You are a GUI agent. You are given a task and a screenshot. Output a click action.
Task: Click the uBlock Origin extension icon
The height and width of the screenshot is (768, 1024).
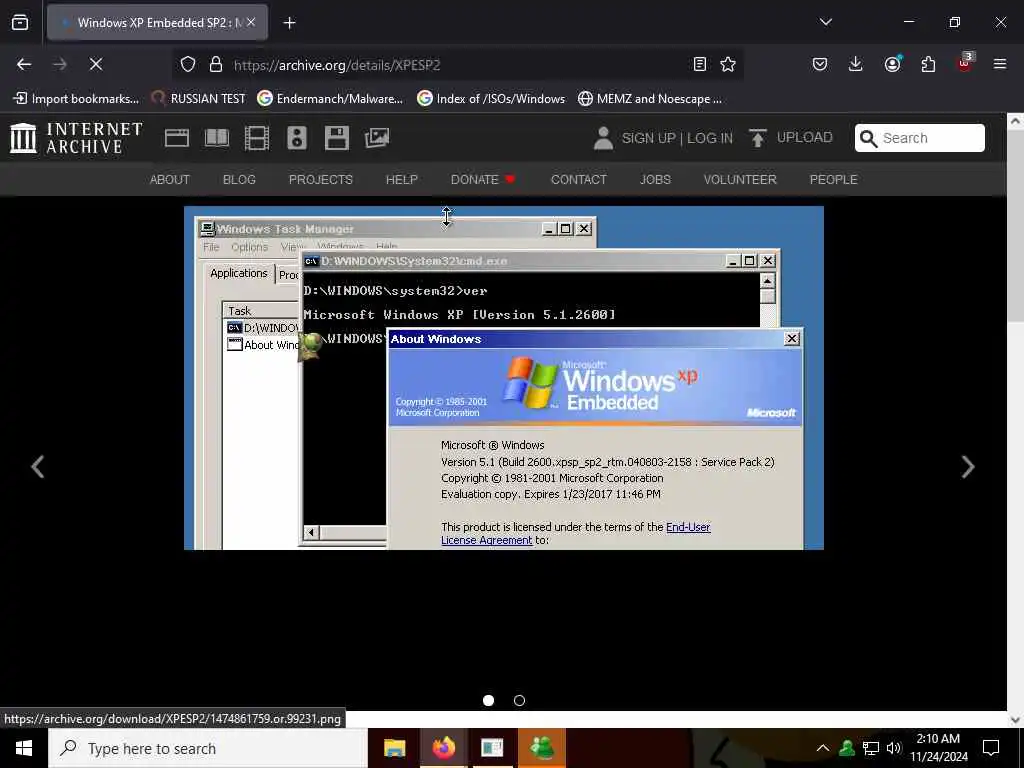point(965,63)
